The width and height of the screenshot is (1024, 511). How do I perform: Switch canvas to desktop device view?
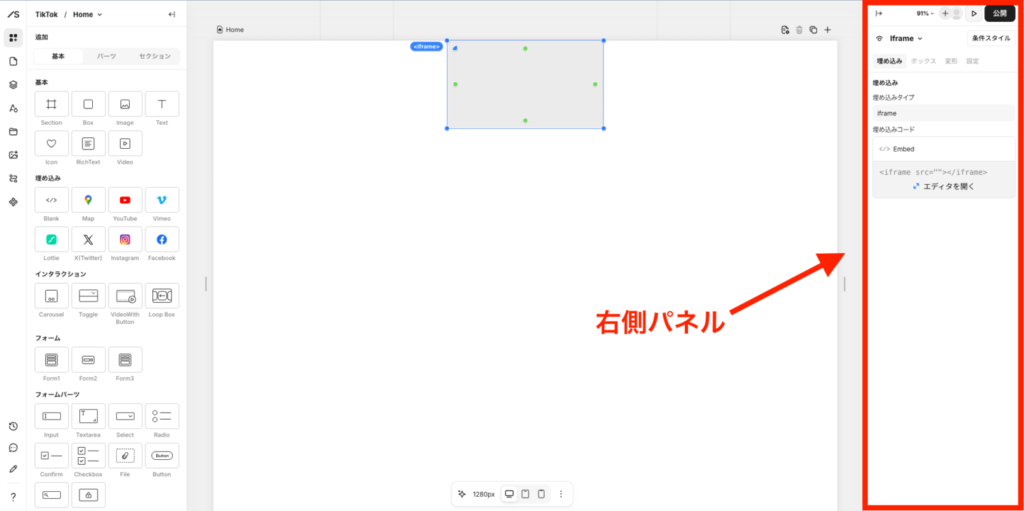pyautogui.click(x=509, y=494)
